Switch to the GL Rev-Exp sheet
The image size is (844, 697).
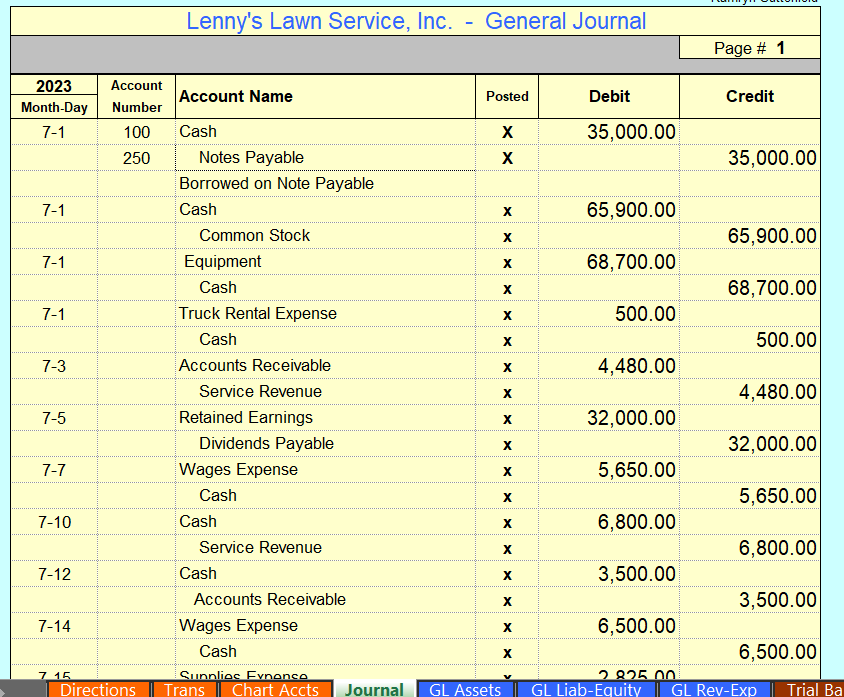[x=713, y=689]
